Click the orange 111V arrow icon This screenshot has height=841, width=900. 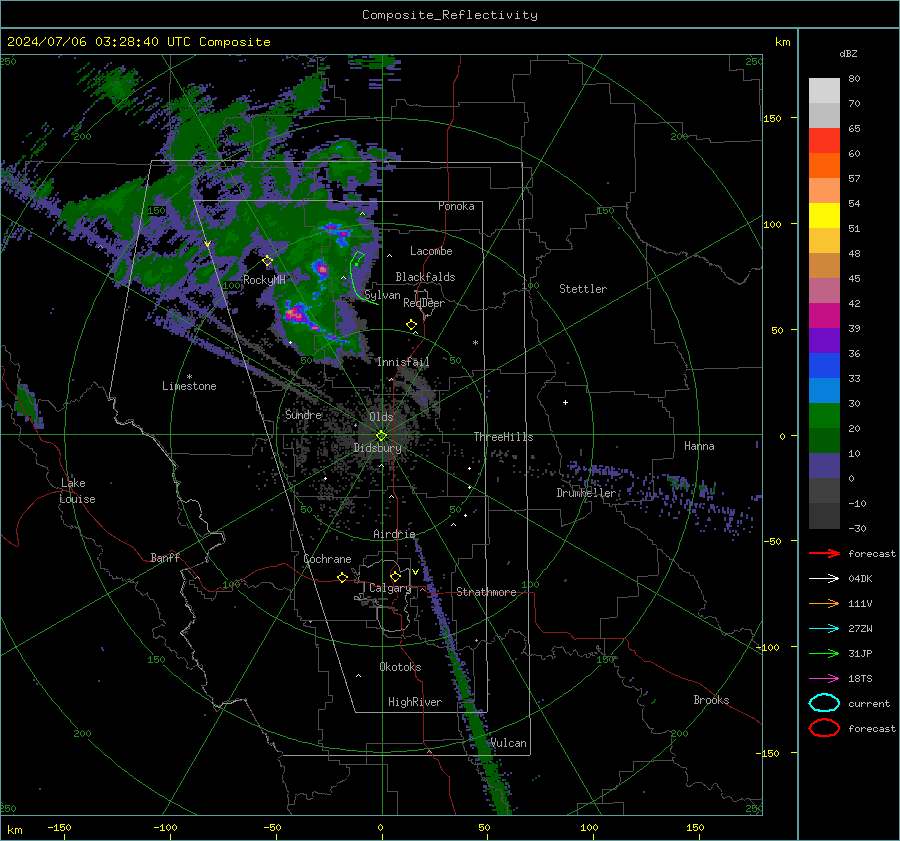pyautogui.click(x=824, y=603)
